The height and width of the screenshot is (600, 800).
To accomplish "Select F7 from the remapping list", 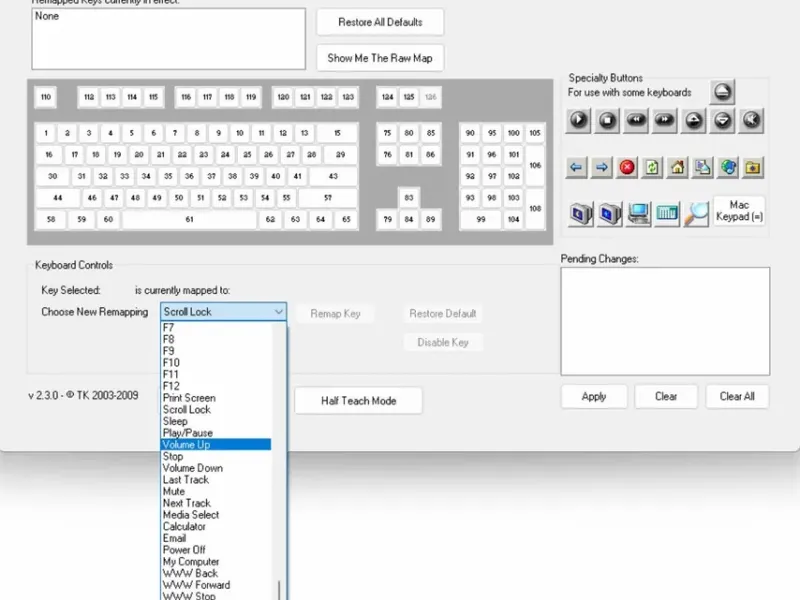I will click(x=216, y=328).
